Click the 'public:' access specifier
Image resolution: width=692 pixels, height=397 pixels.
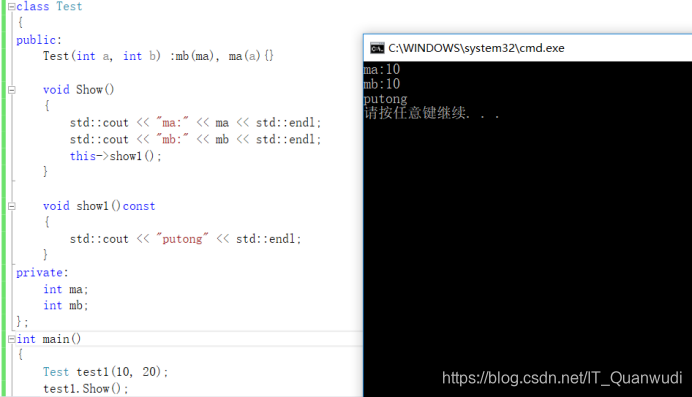39,40
